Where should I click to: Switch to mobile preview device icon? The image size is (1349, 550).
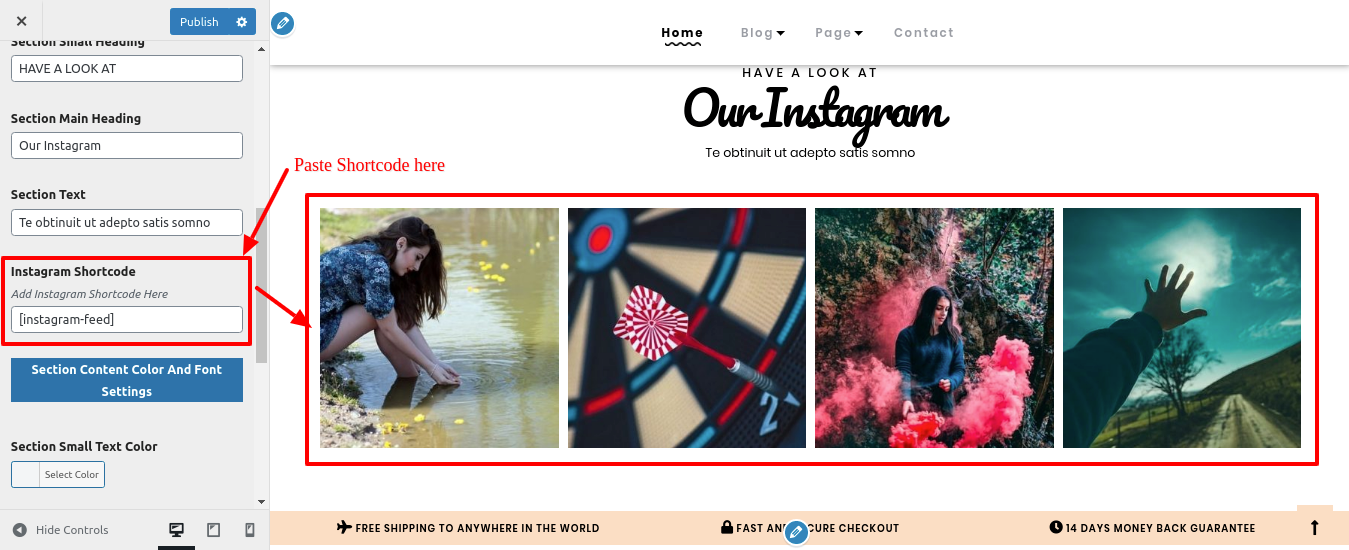point(250,530)
